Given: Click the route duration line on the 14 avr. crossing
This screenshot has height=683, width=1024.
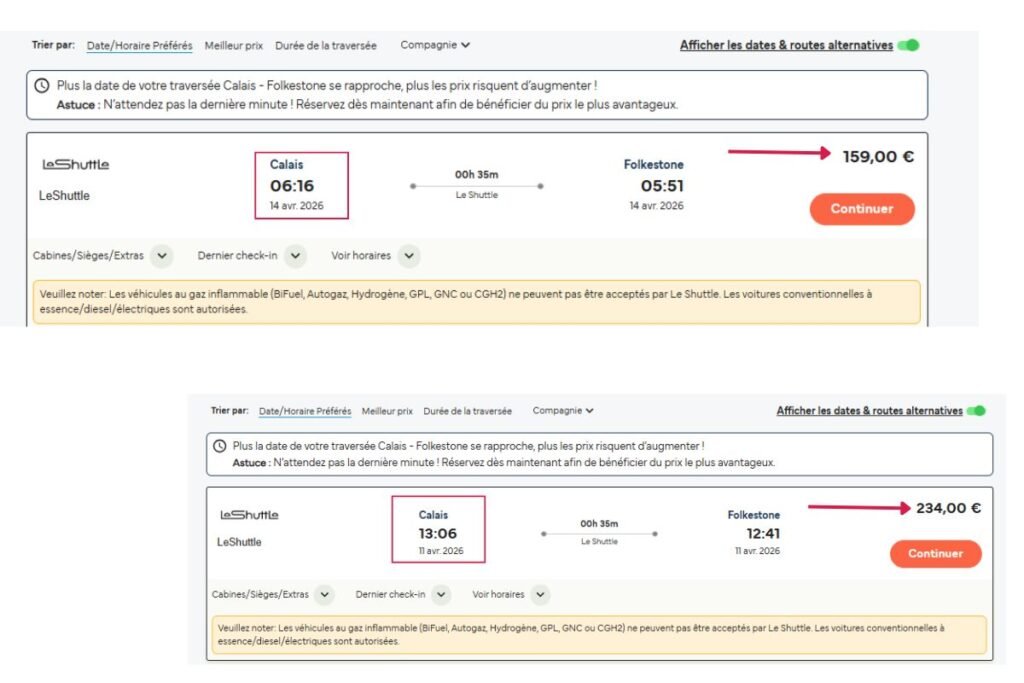Looking at the screenshot, I should (x=476, y=186).
